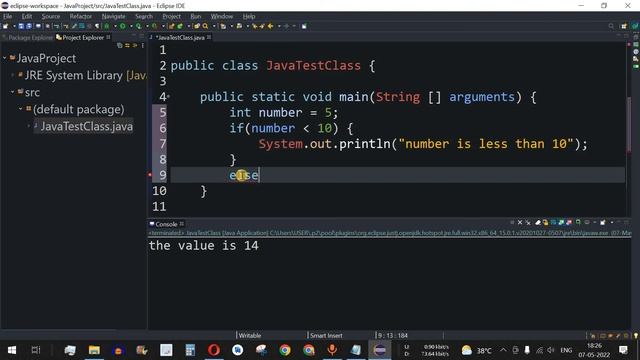Image resolution: width=640 pixels, height=360 pixels.
Task: Click Open Console icon in Console toolbar
Action: pos(602,222)
